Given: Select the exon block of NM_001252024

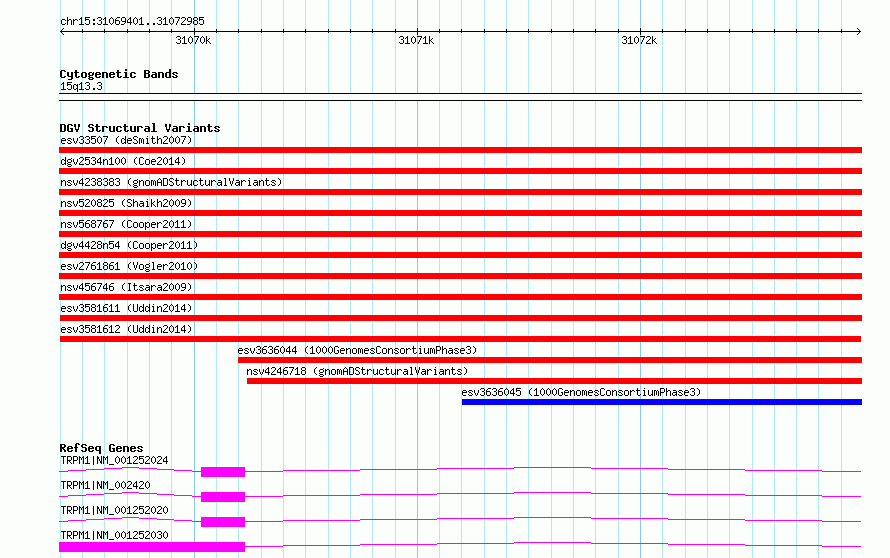Looking at the screenshot, I should point(222,472).
